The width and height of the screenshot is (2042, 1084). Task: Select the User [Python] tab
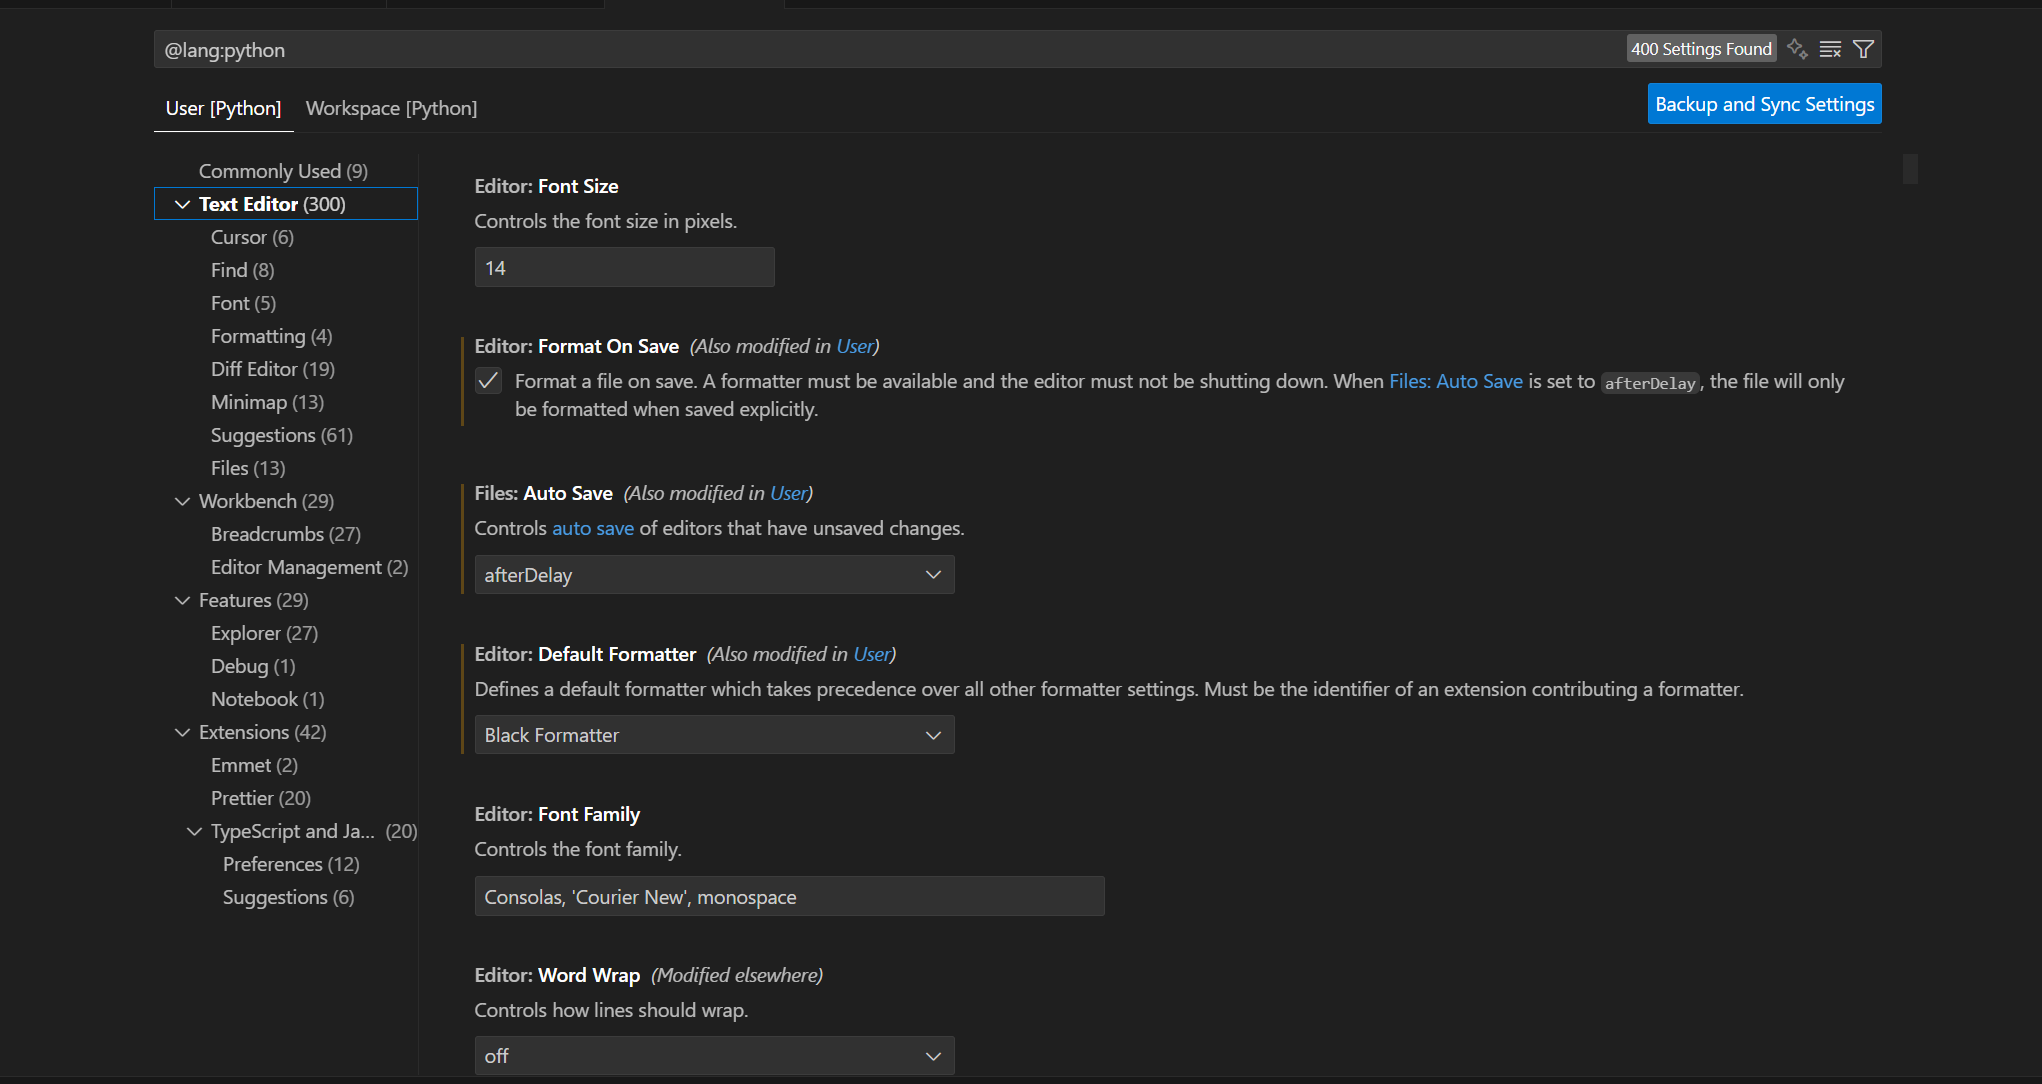coord(223,108)
